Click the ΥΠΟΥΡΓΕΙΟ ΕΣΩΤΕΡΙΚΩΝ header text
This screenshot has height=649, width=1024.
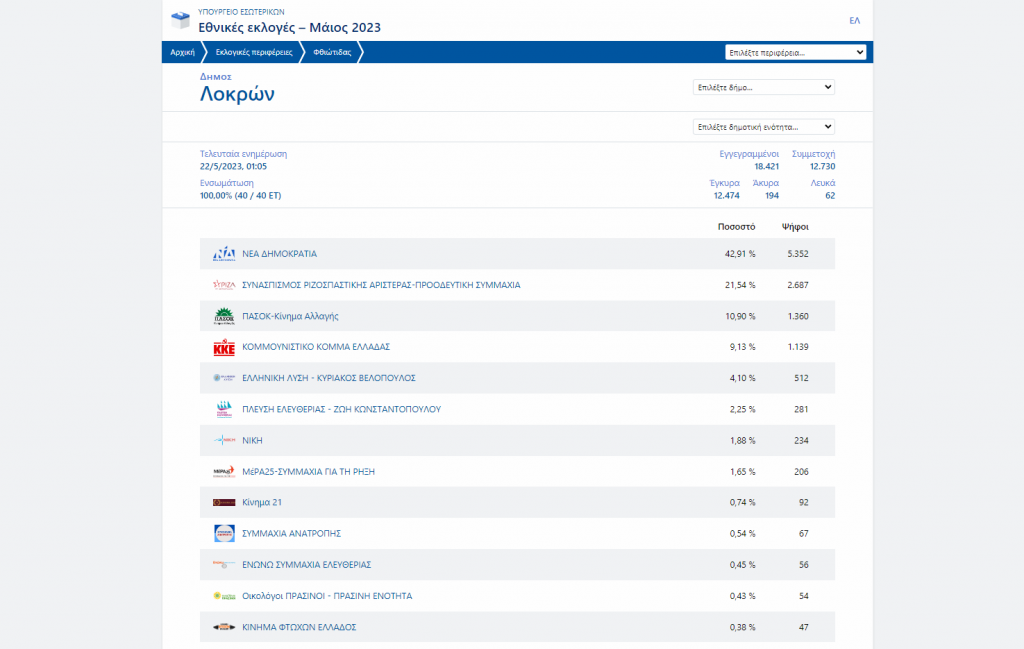241,12
